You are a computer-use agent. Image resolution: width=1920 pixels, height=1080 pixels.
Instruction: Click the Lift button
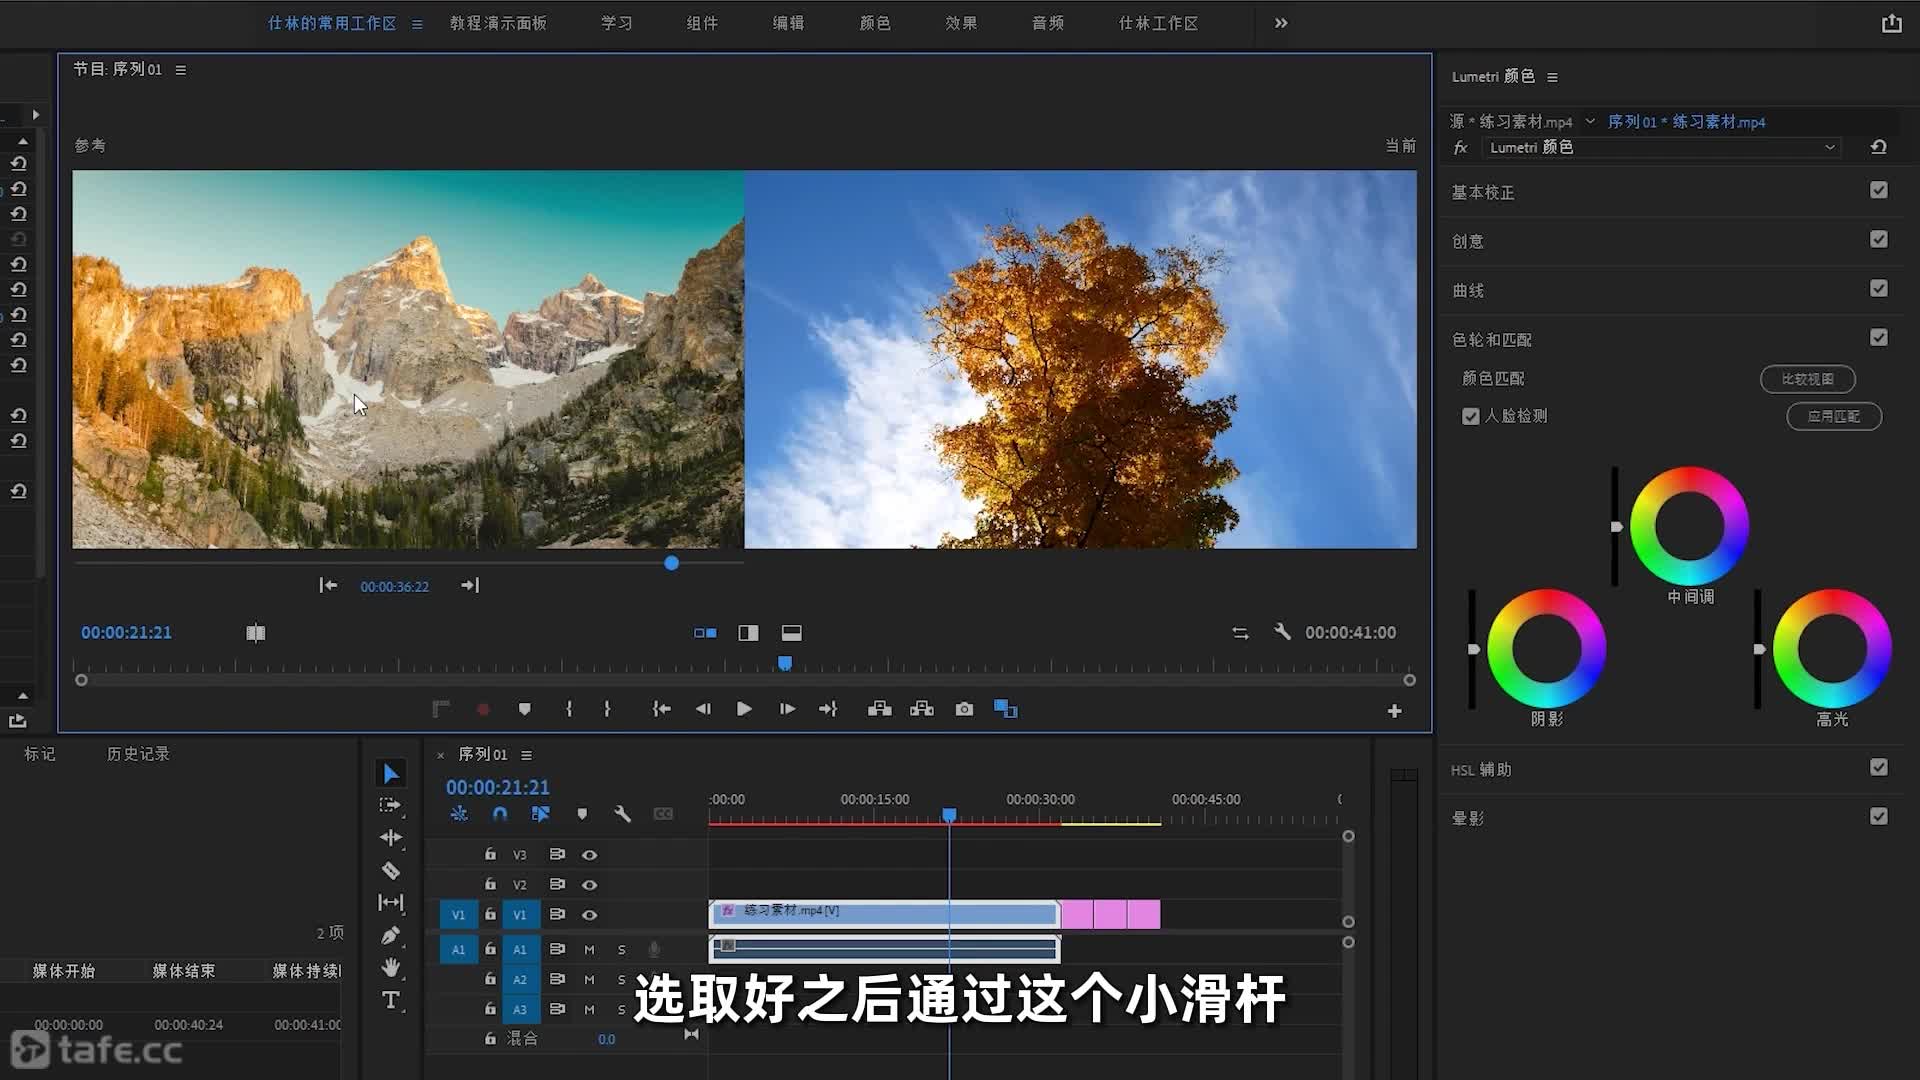tap(880, 709)
